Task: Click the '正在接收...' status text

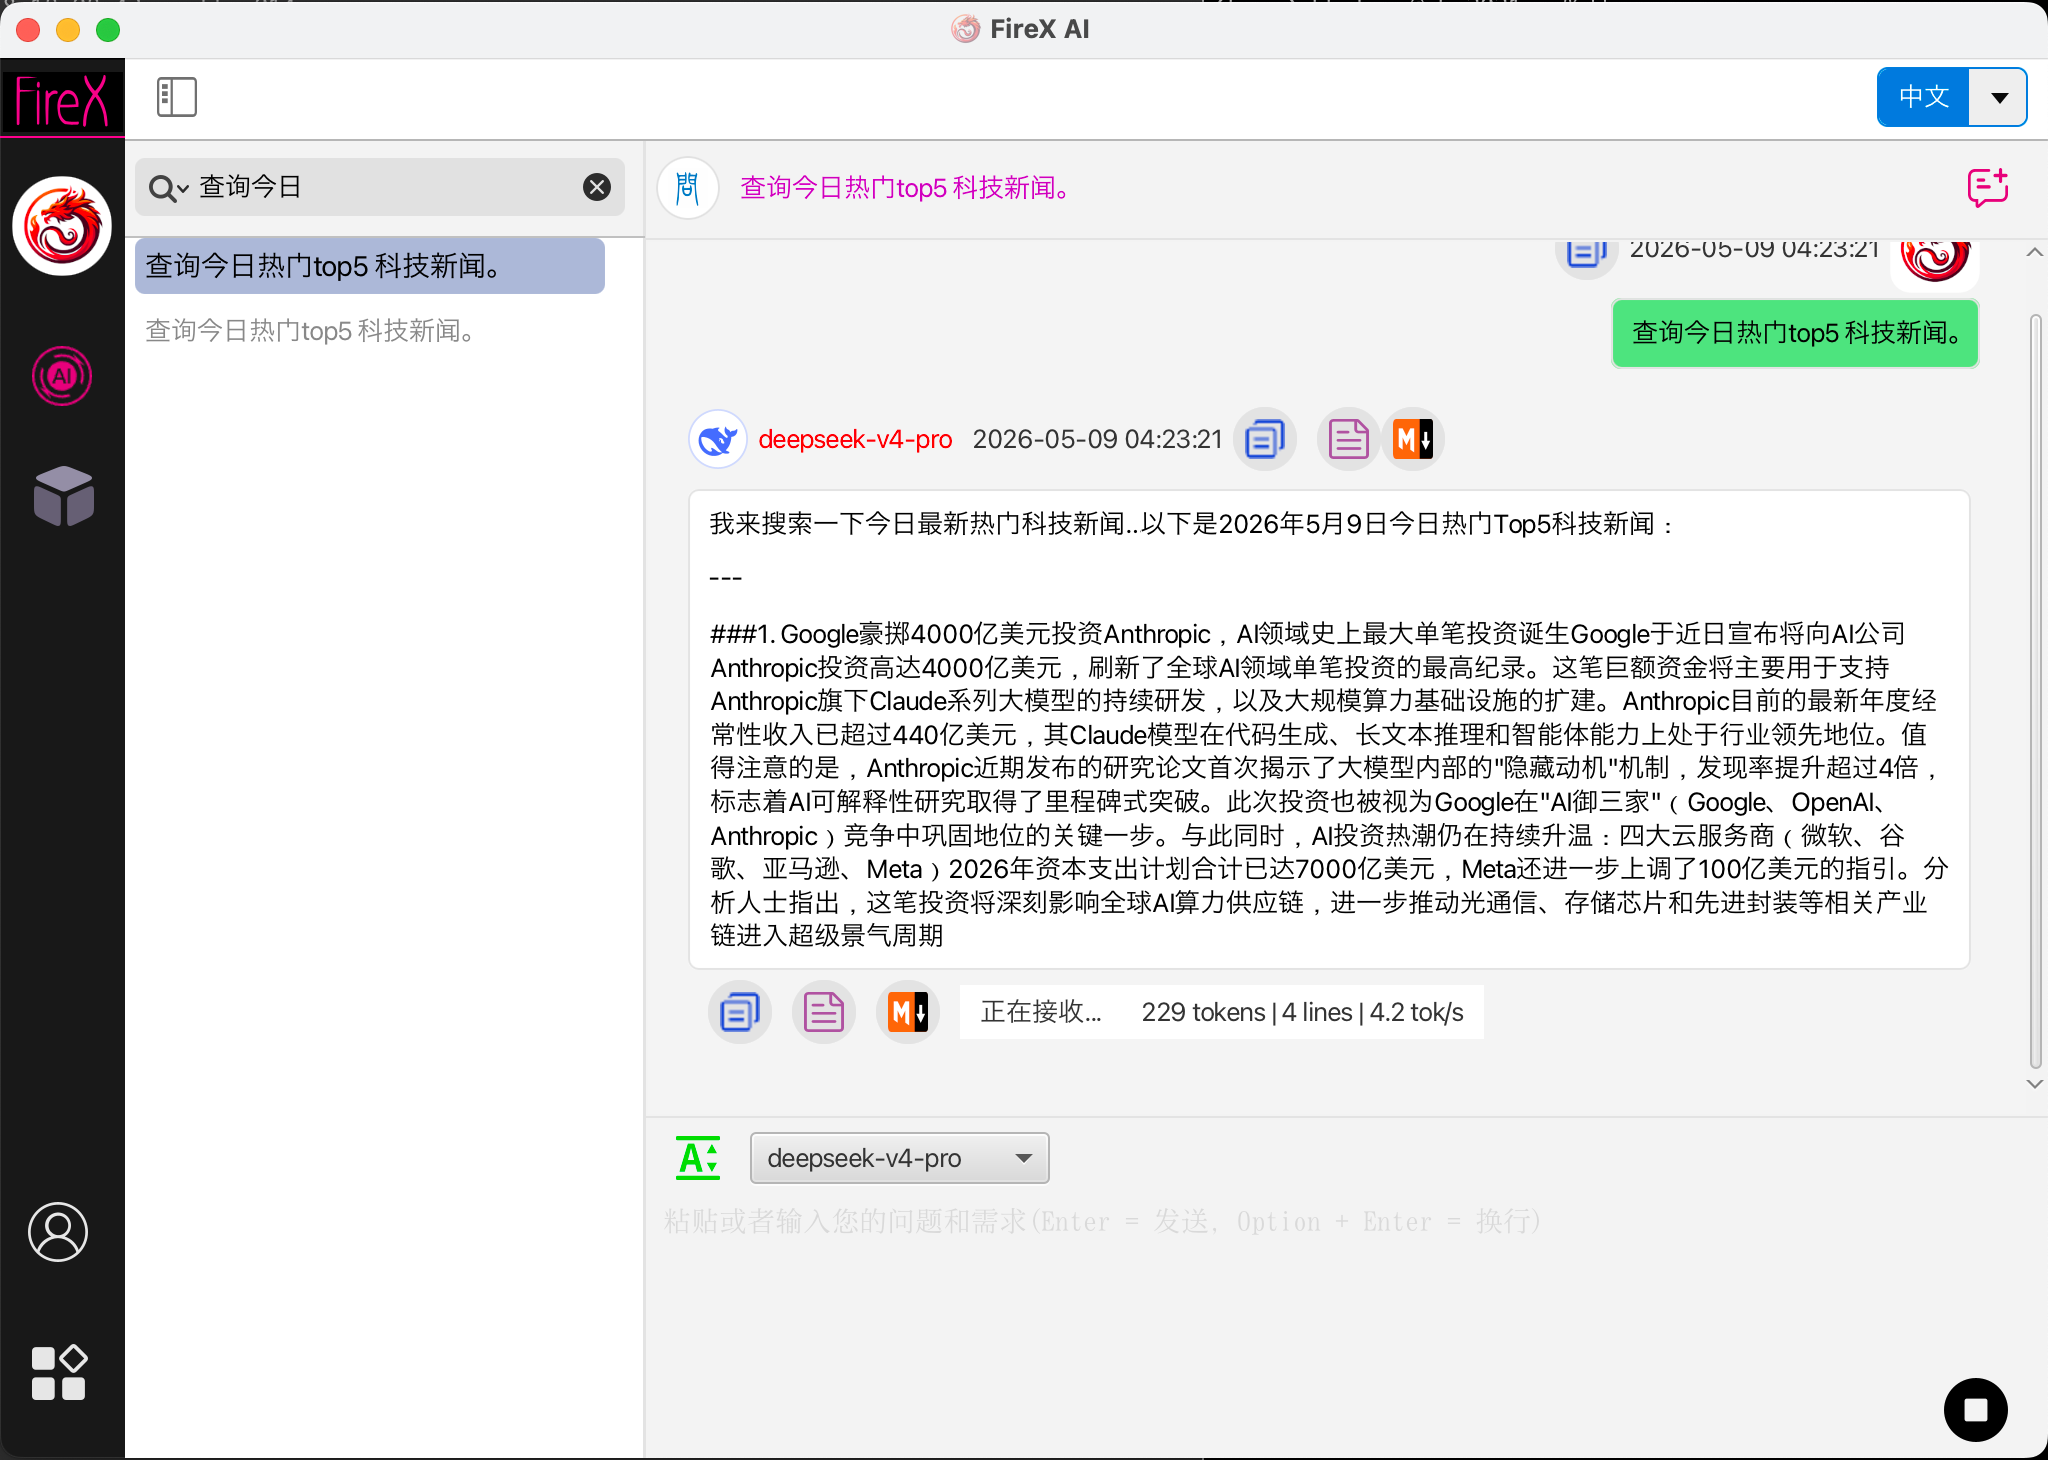Action: click(x=1041, y=1012)
